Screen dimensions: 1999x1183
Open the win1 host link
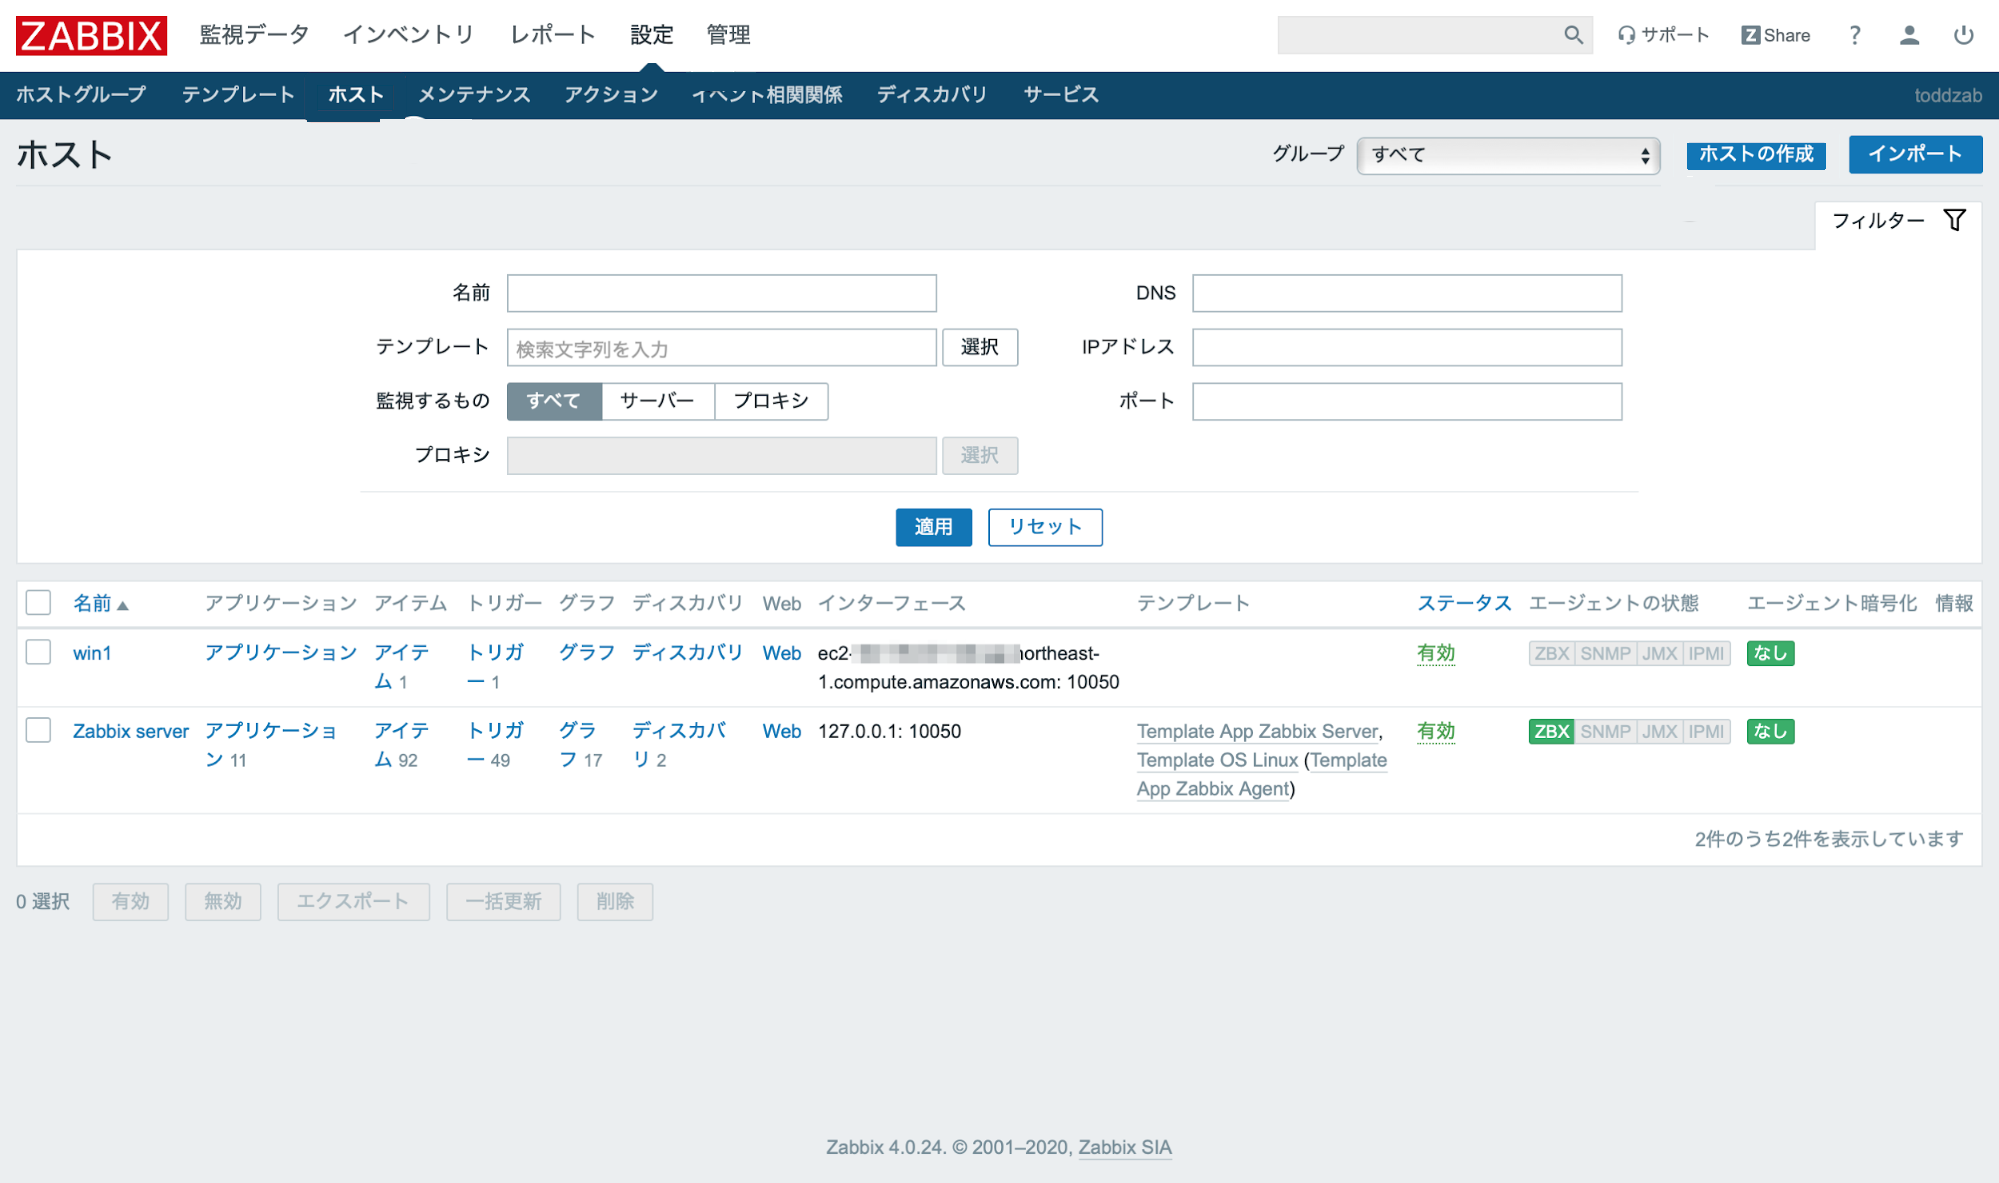point(92,653)
